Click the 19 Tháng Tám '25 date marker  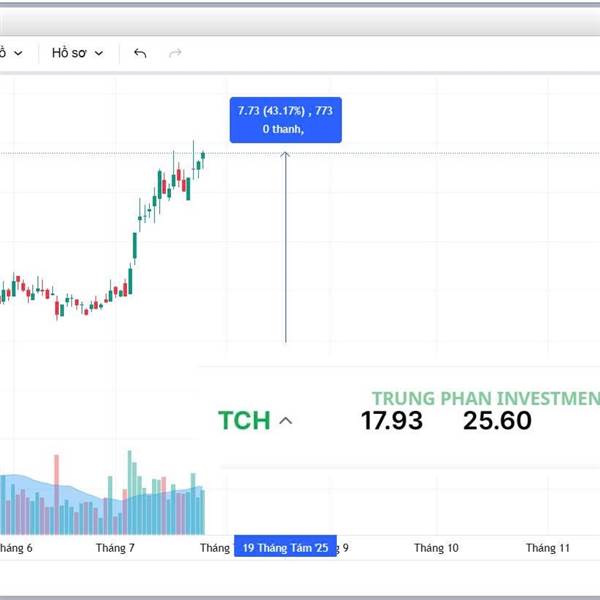[285, 548]
